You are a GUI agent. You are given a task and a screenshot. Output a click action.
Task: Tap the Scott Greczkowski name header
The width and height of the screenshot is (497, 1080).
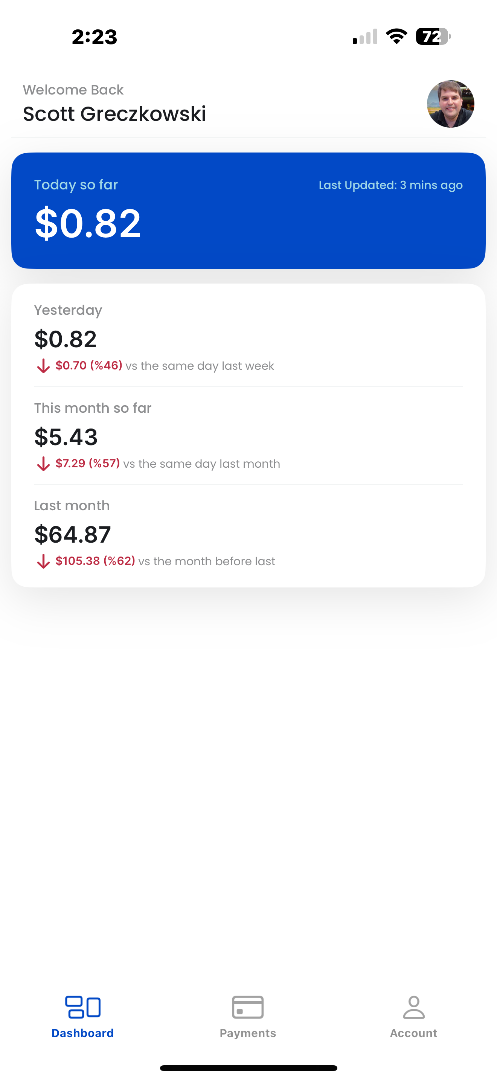[x=114, y=114]
